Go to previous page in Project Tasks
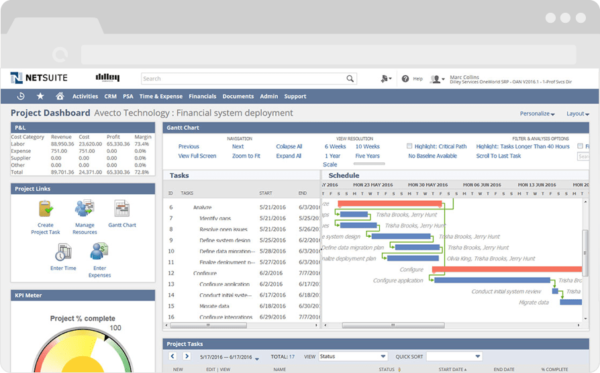 (x=173, y=356)
